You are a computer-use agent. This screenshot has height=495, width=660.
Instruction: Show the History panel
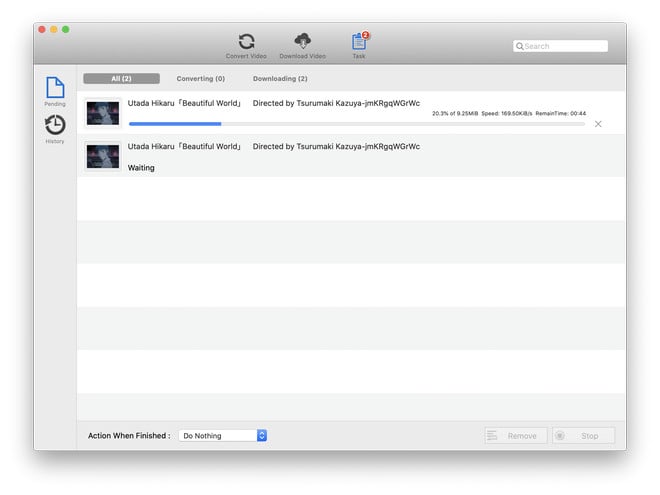tap(55, 129)
